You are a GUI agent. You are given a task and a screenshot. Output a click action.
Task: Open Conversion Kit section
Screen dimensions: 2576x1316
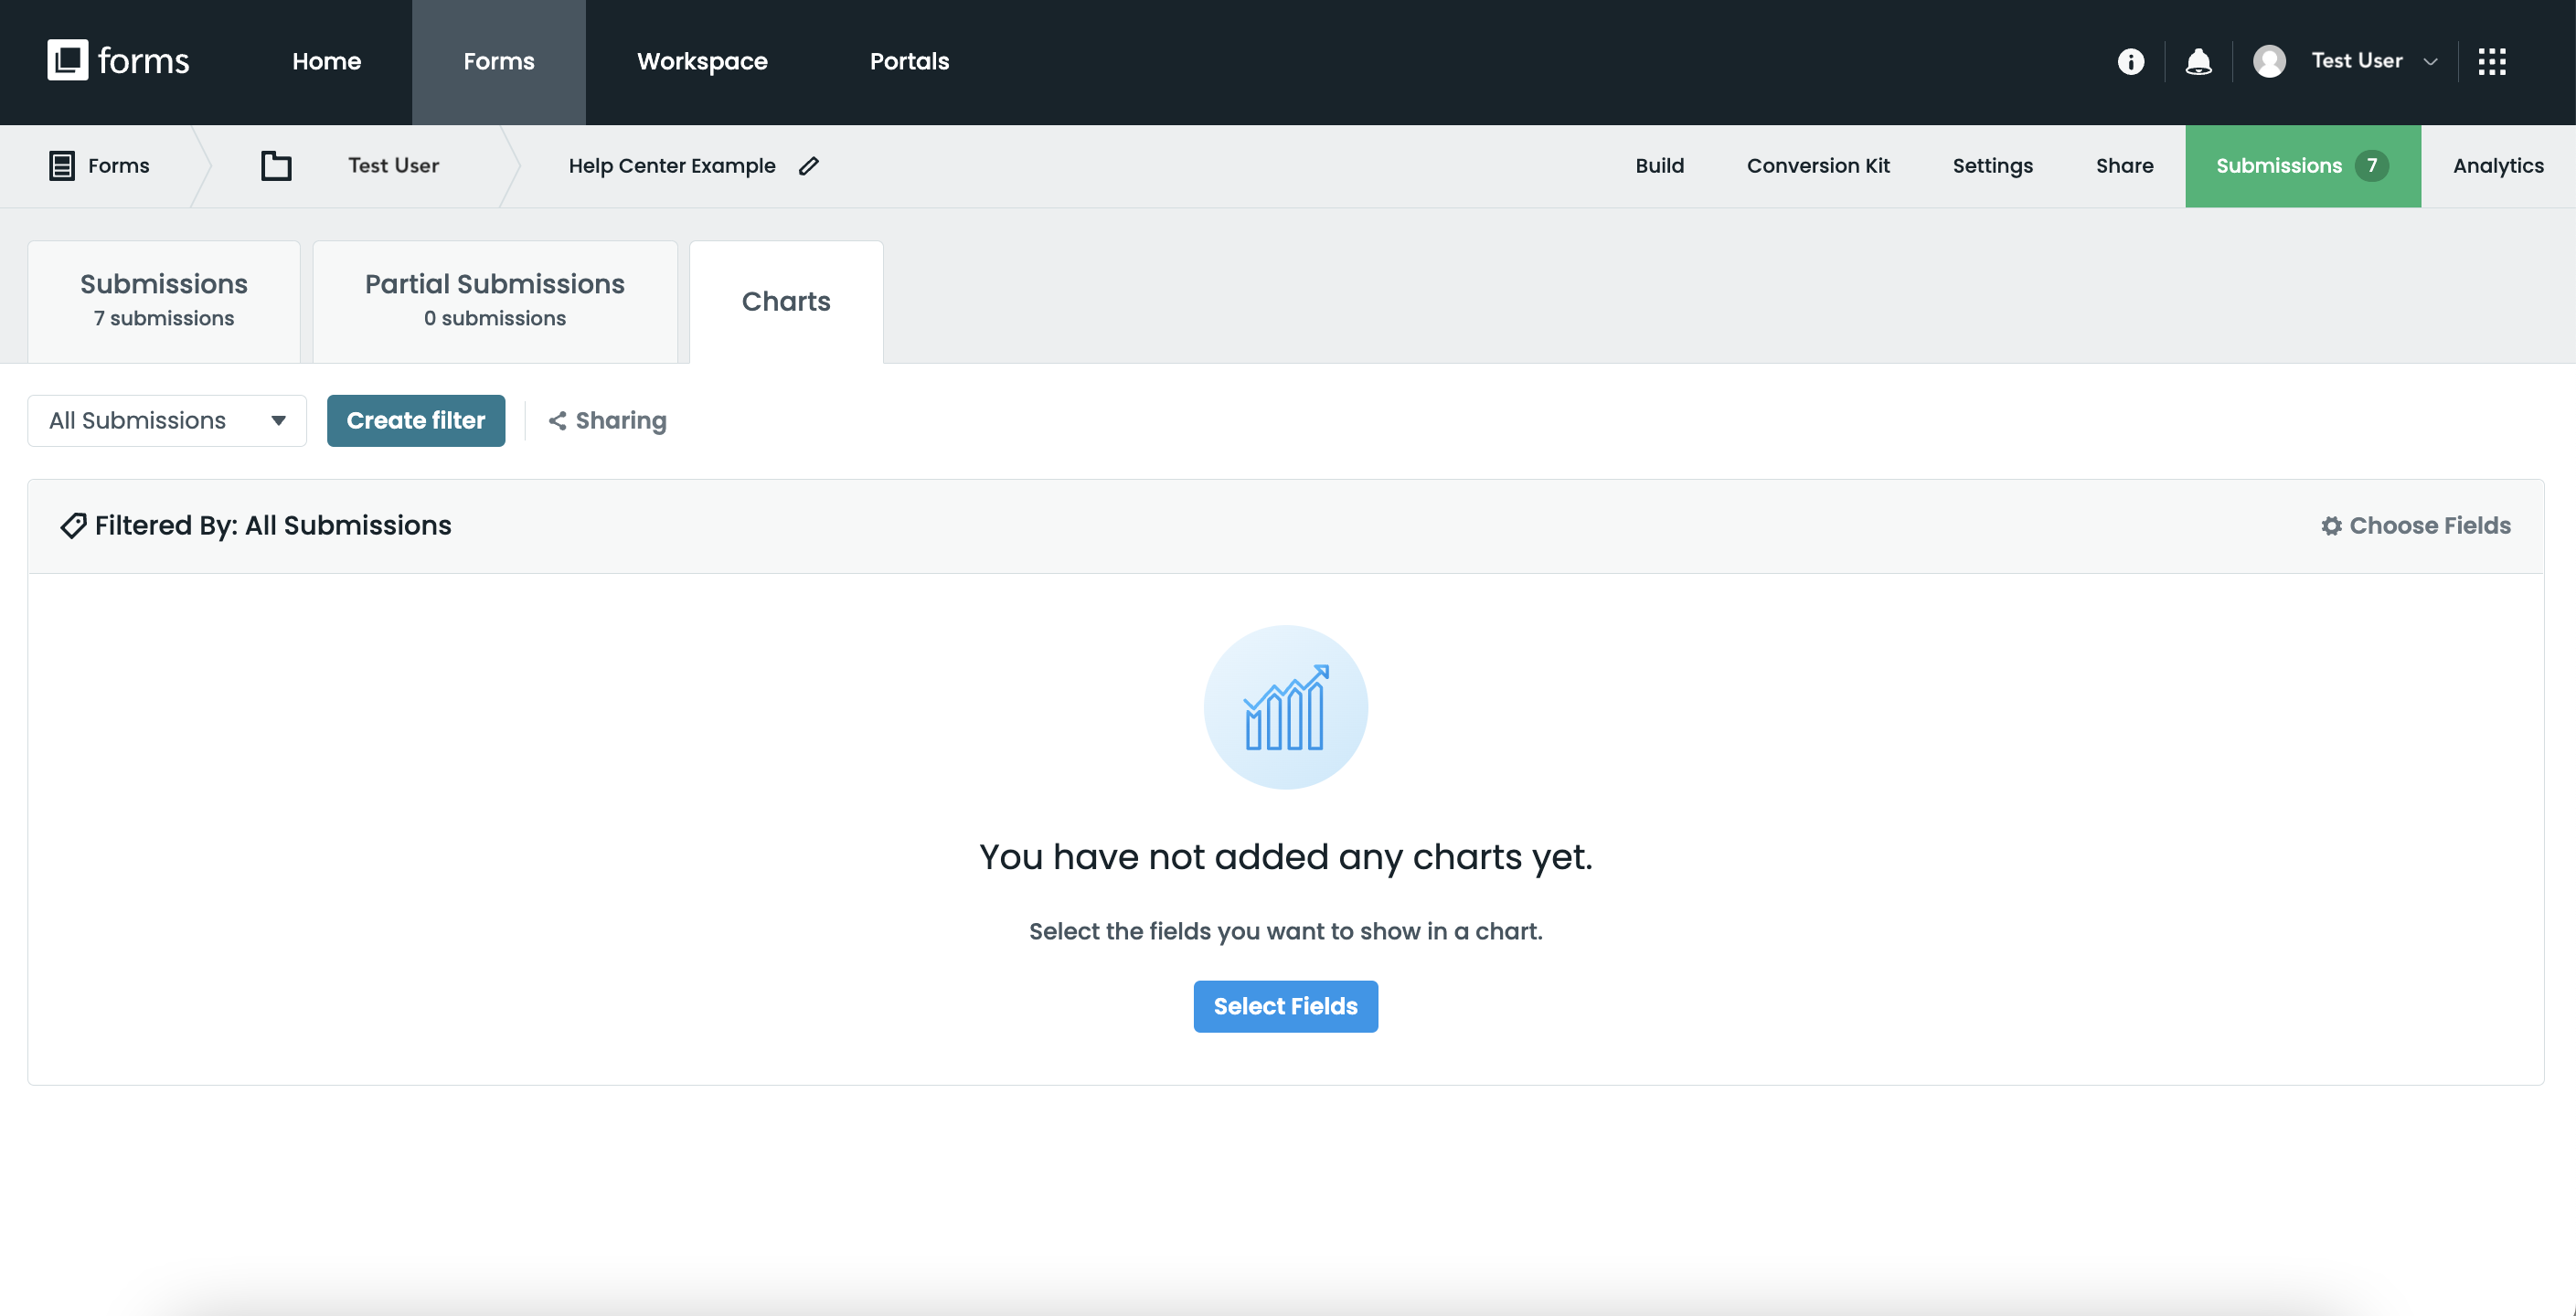1817,166
